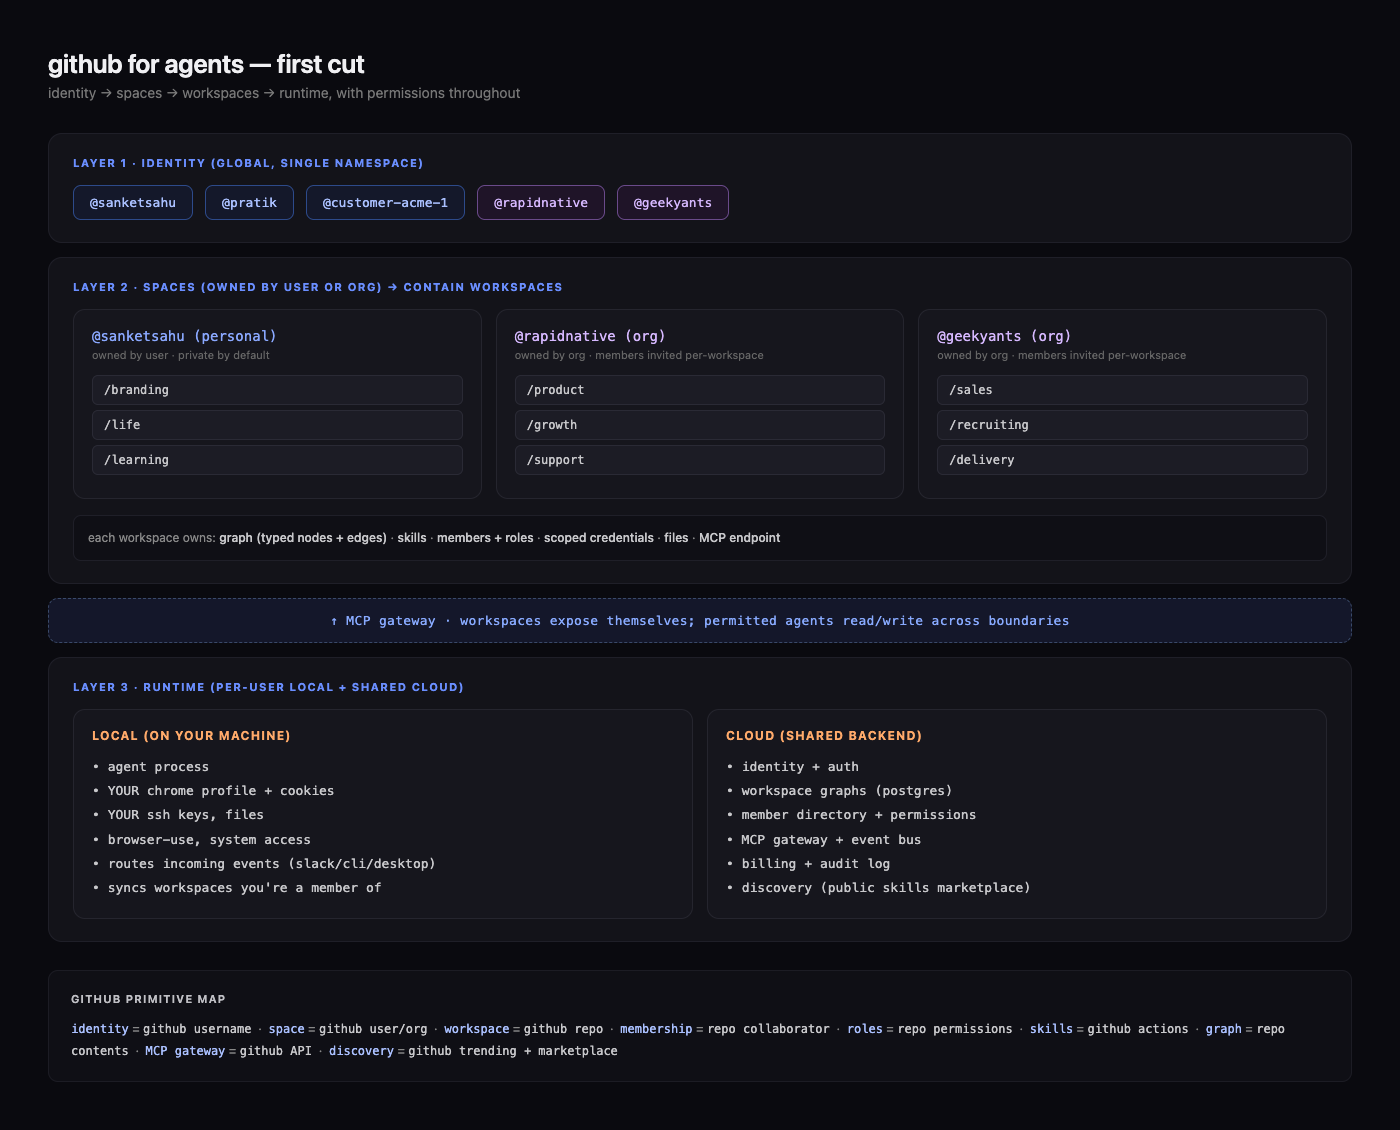Open the /sales workspace row

tap(1122, 390)
